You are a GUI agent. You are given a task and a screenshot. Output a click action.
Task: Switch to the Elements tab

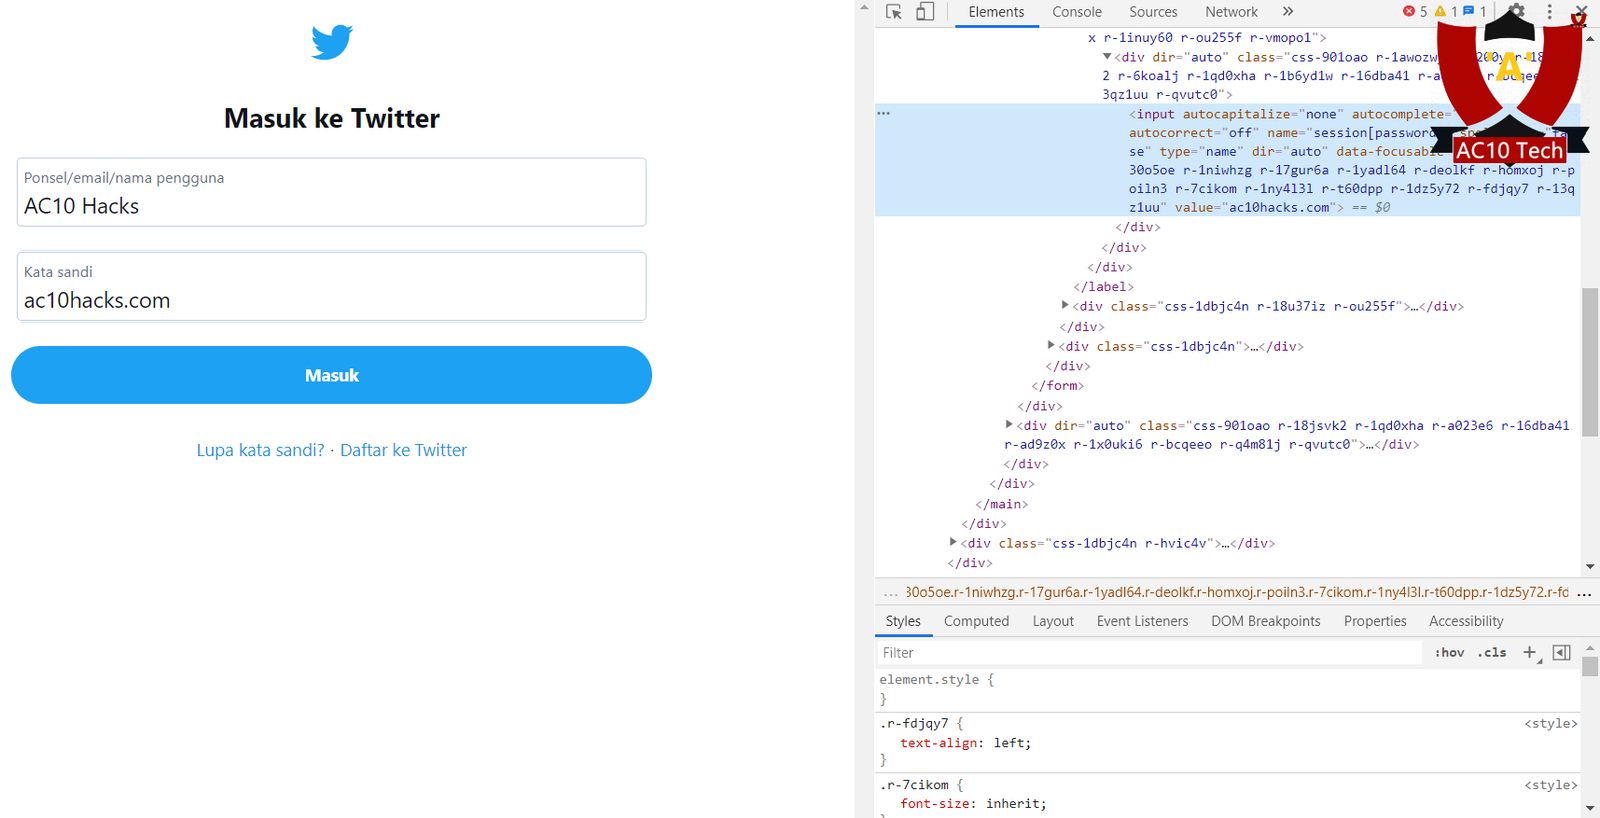[x=996, y=12]
